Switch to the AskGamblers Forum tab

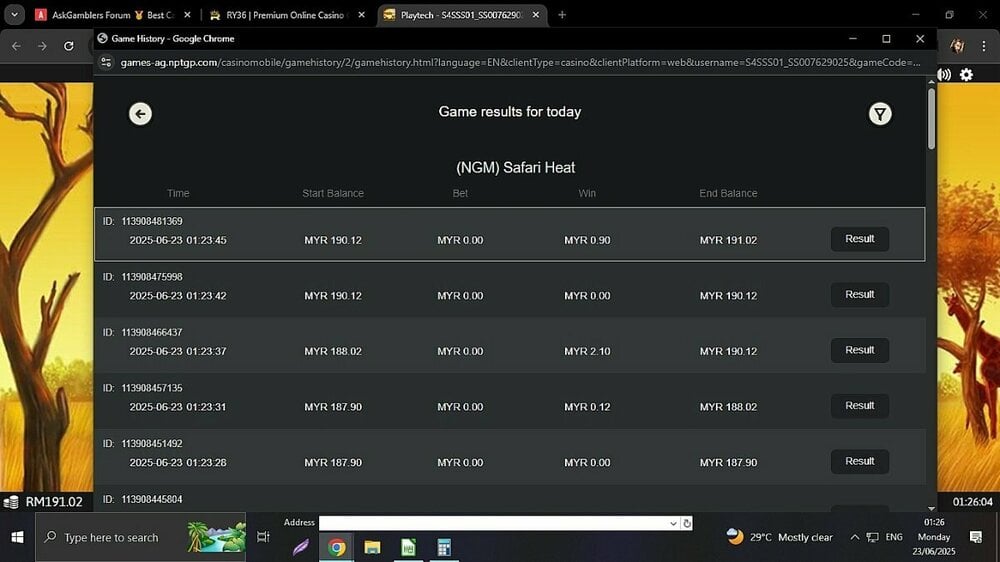tap(112, 15)
